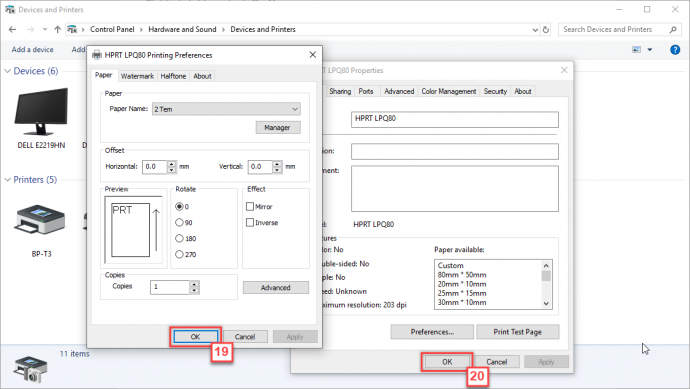The height and width of the screenshot is (389, 690).
Task: Select rotate 270 radio button
Action: 179,254
